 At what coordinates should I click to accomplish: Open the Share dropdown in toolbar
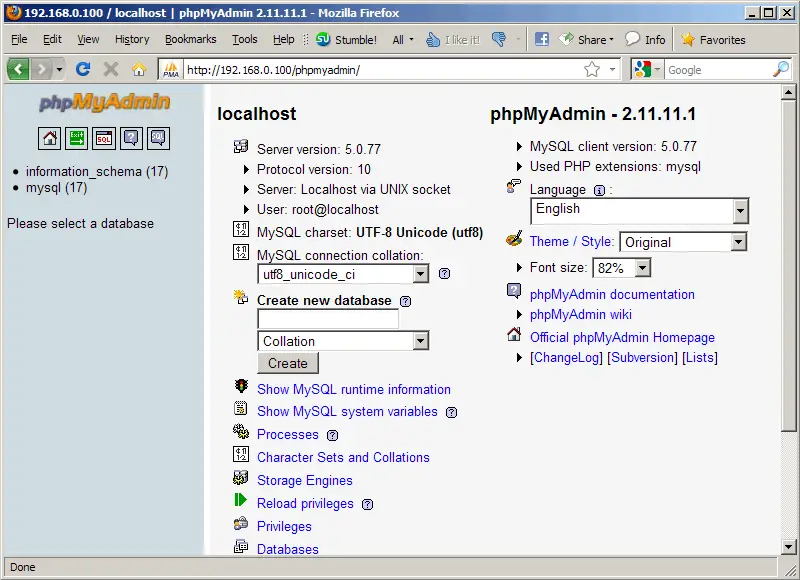(587, 39)
